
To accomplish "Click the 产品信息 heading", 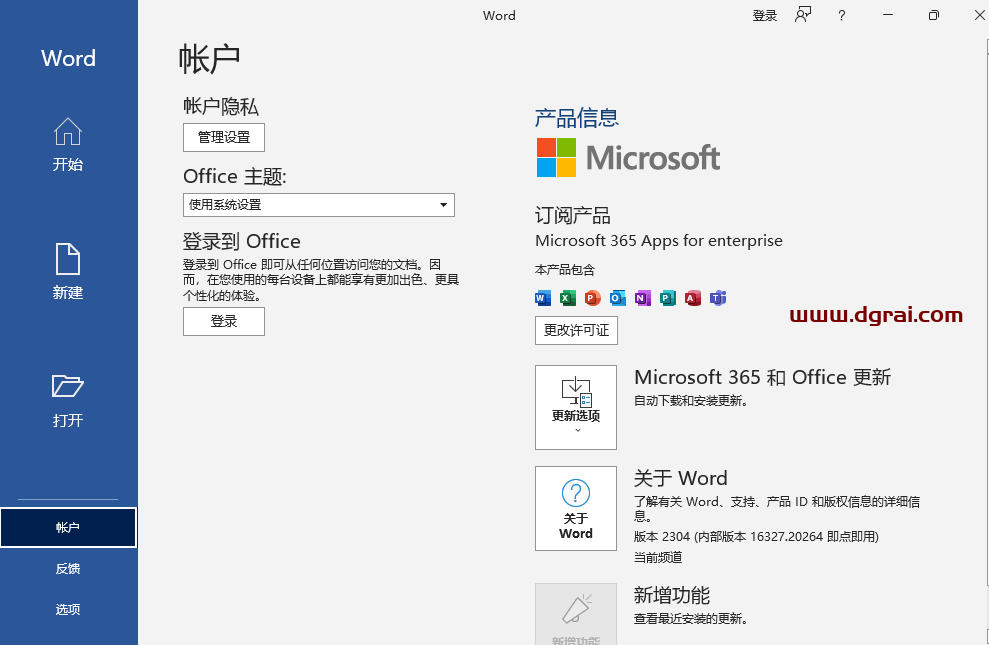I will coord(576,118).
